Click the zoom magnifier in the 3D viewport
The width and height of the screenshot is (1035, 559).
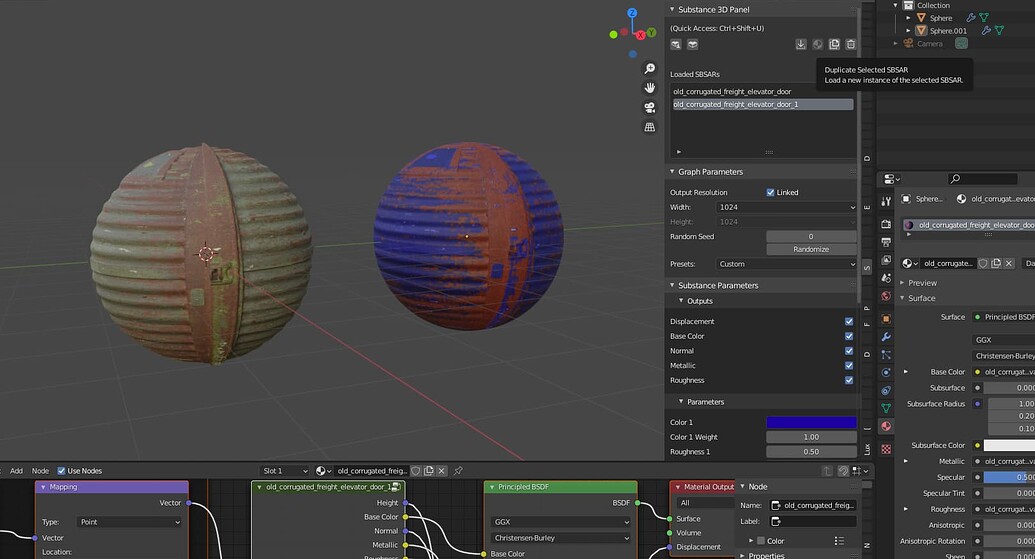(650, 69)
